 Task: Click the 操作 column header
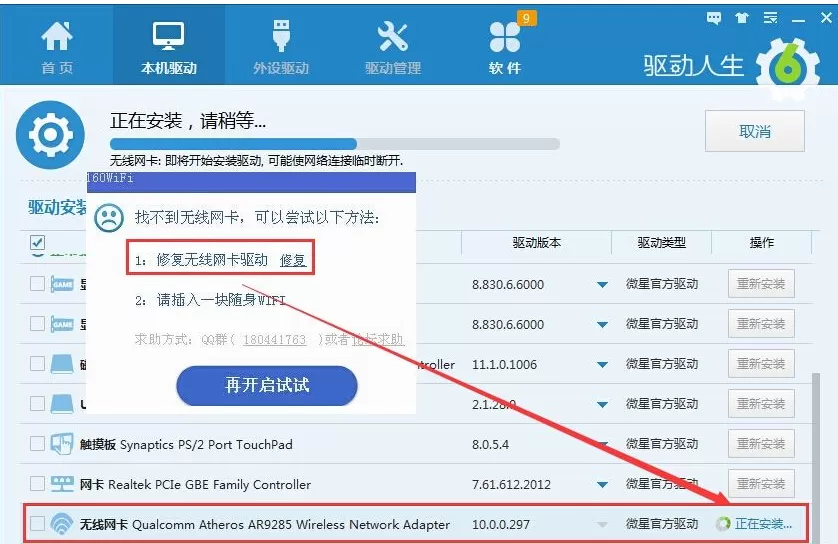(762, 243)
